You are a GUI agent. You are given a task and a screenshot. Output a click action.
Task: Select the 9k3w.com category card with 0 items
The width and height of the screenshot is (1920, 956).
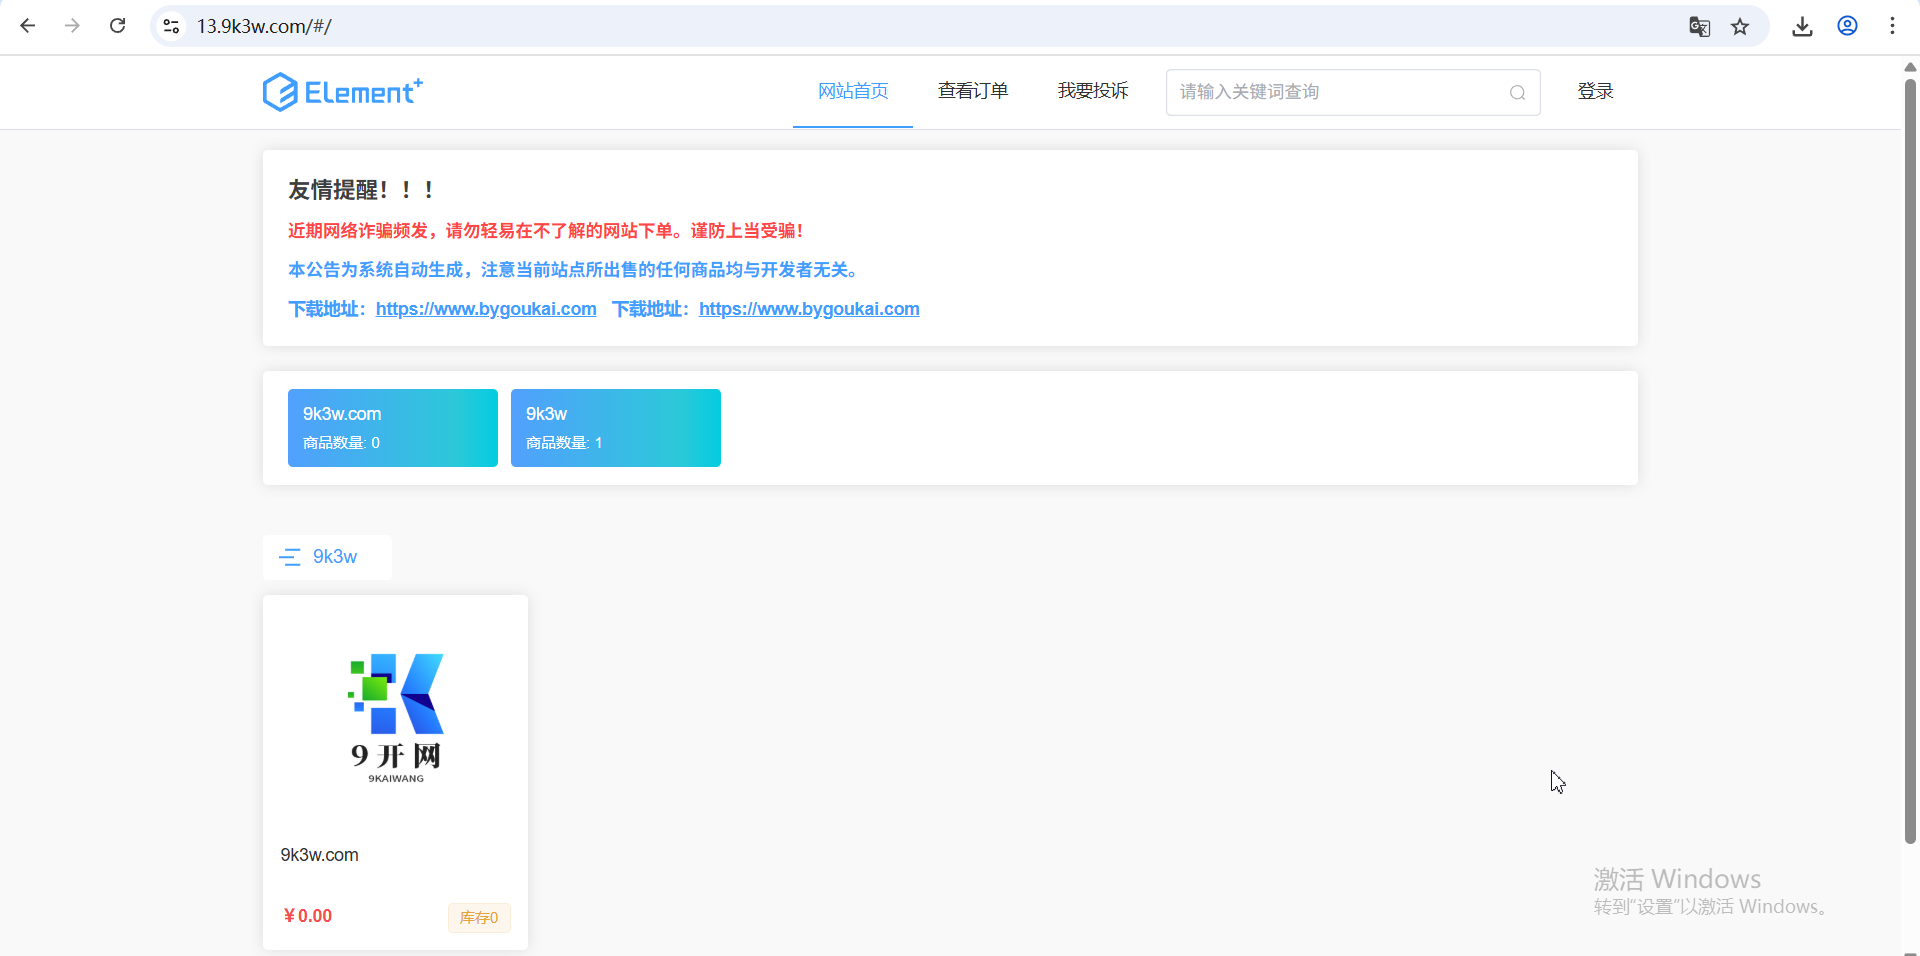click(x=393, y=428)
